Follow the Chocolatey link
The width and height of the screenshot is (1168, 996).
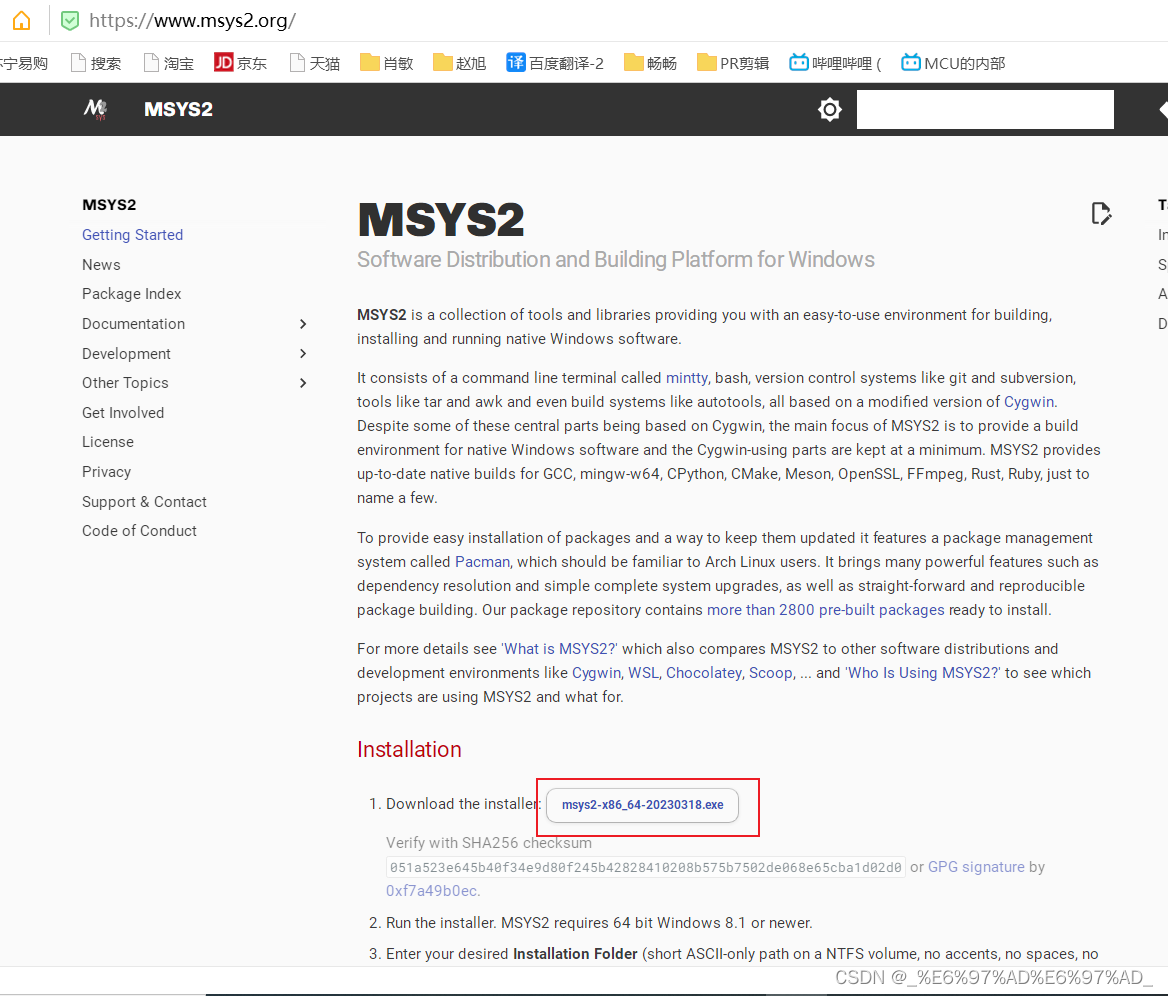(x=704, y=673)
